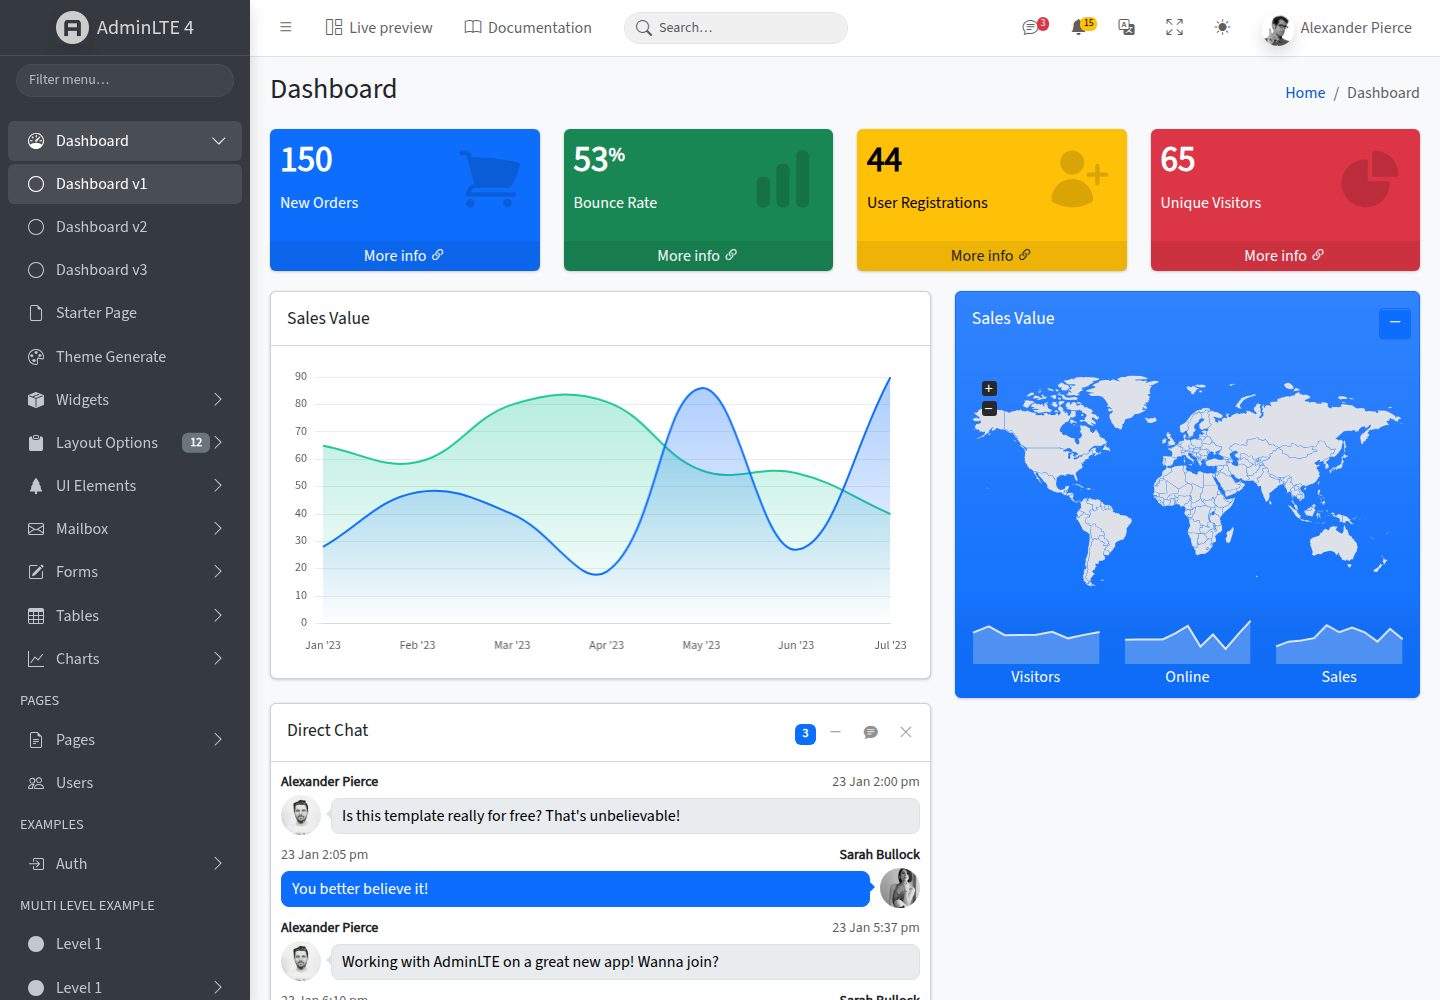Zoom in on world map
Viewport: 1440px width, 1000px height.
tap(989, 388)
